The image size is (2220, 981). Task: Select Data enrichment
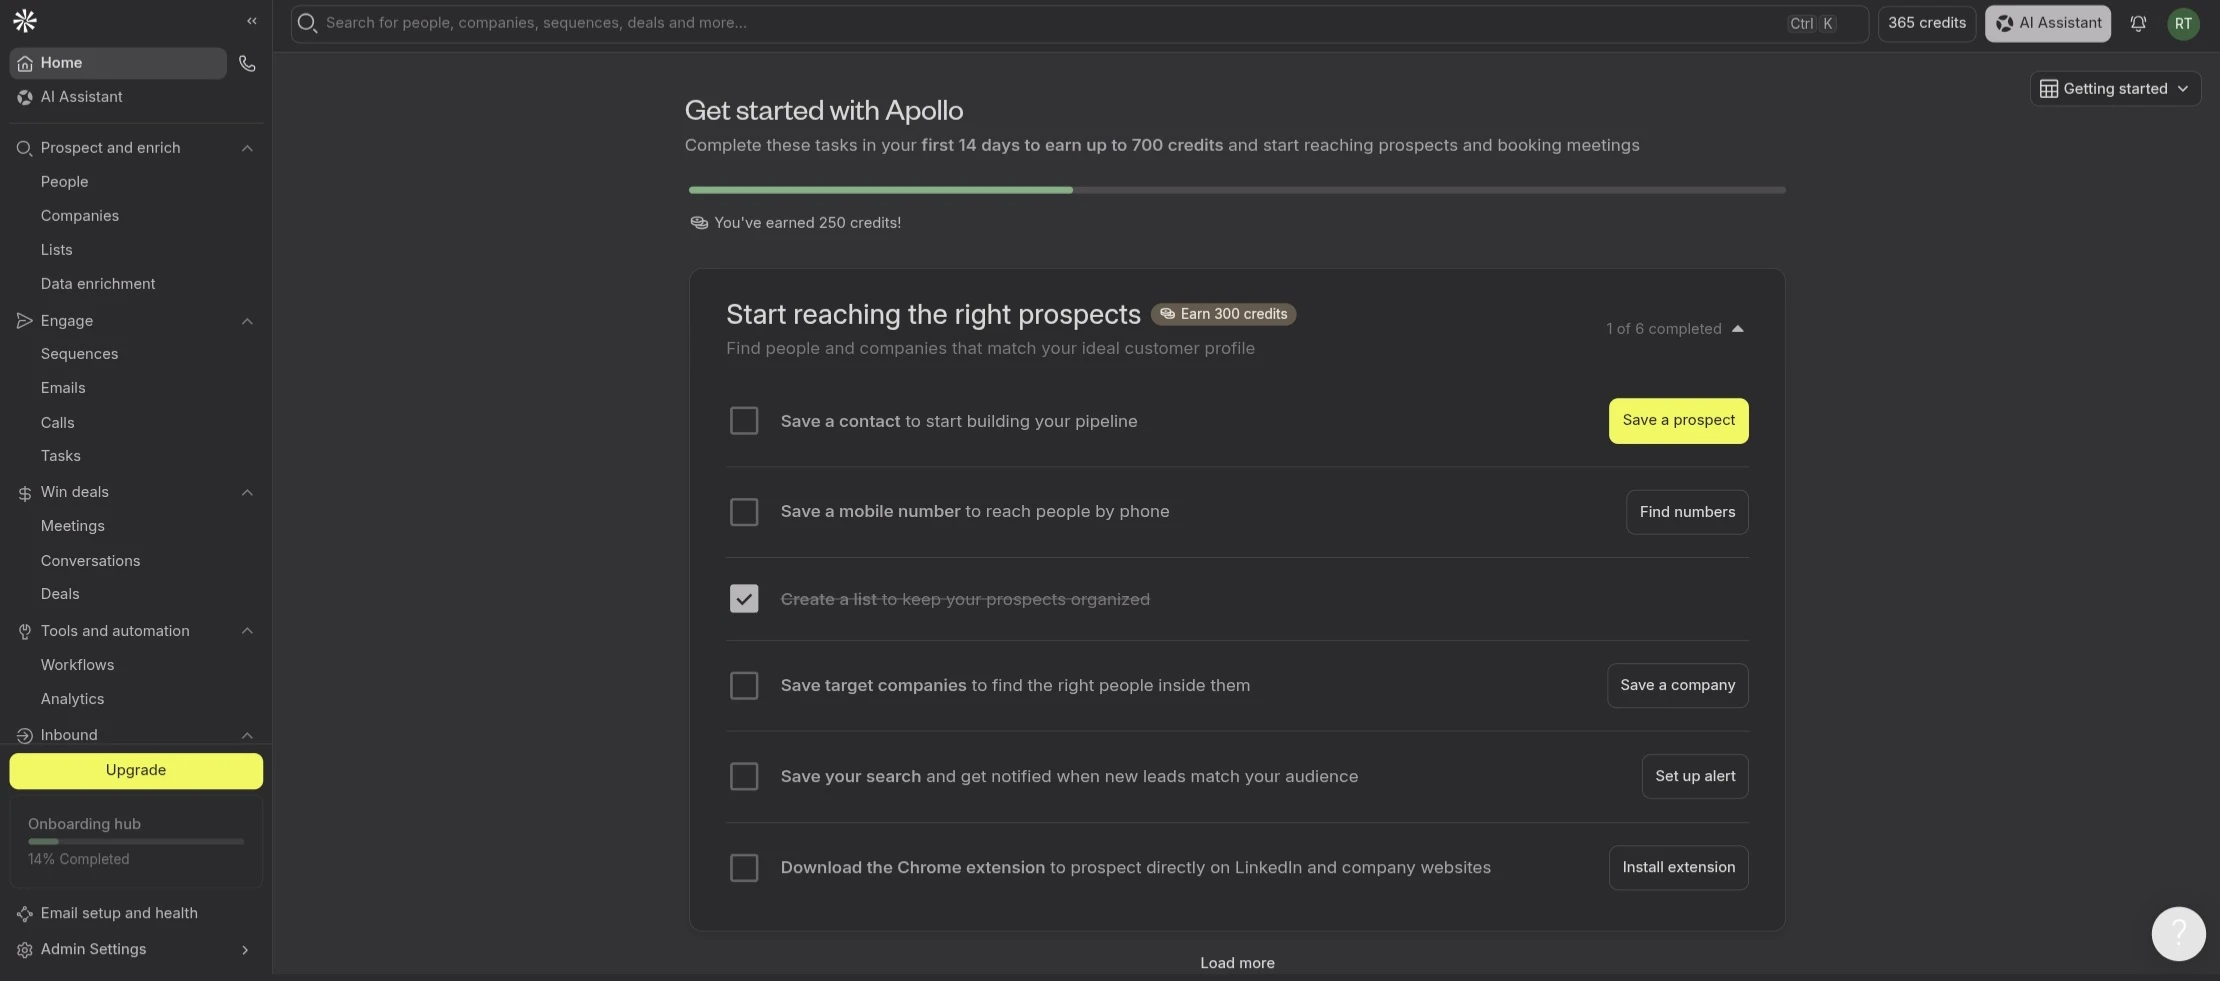click(98, 284)
